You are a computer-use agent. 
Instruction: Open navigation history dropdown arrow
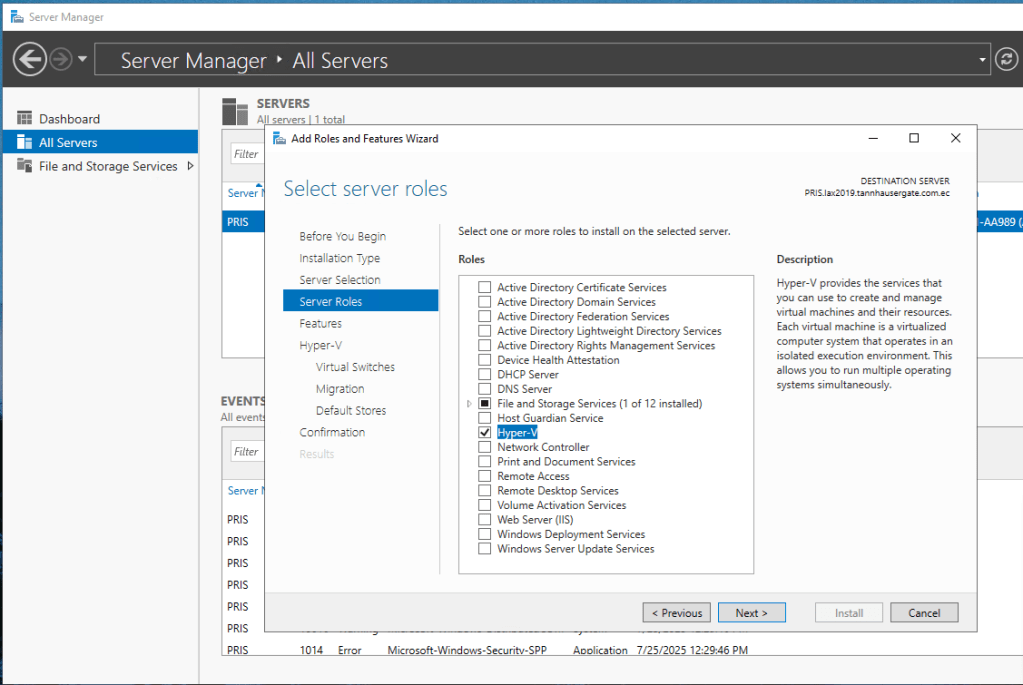(82, 60)
